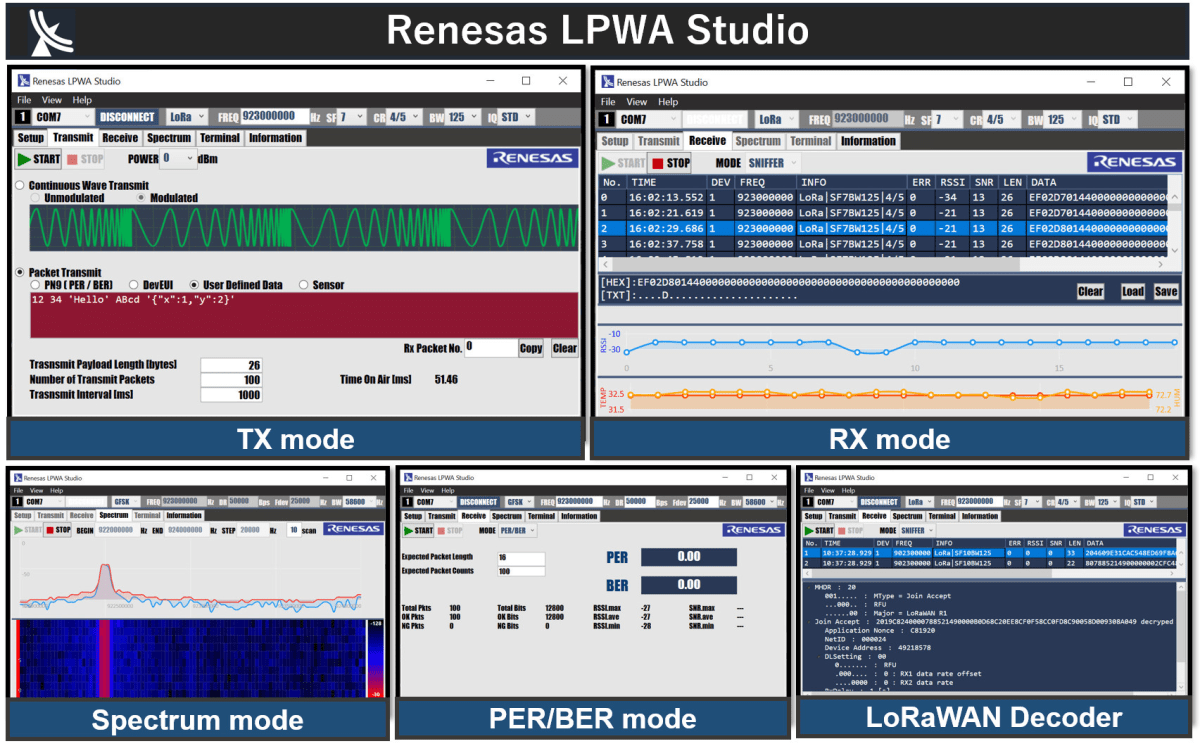Viewport: 1200px width, 746px height.
Task: Click Copy button next to Rx Packet No.
Action: 531,348
